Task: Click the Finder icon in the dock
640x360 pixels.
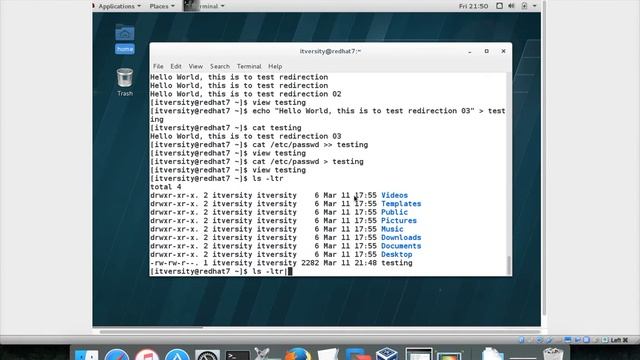Action: [x=87, y=355]
